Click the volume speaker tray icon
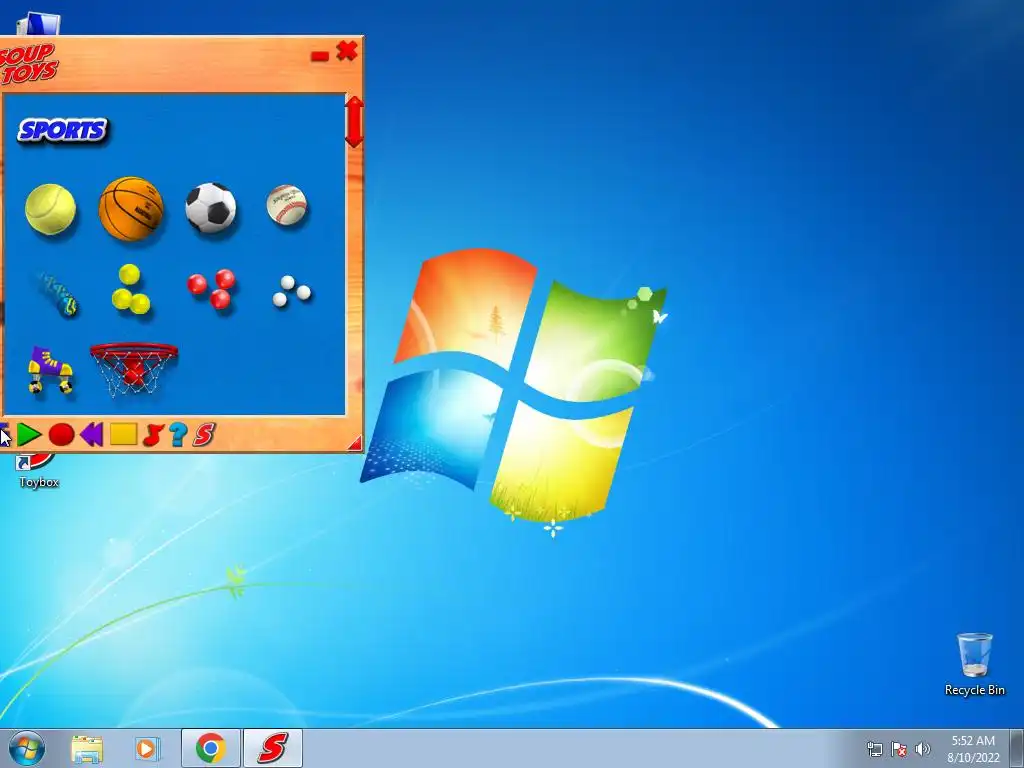This screenshot has height=768, width=1024. pos(923,749)
